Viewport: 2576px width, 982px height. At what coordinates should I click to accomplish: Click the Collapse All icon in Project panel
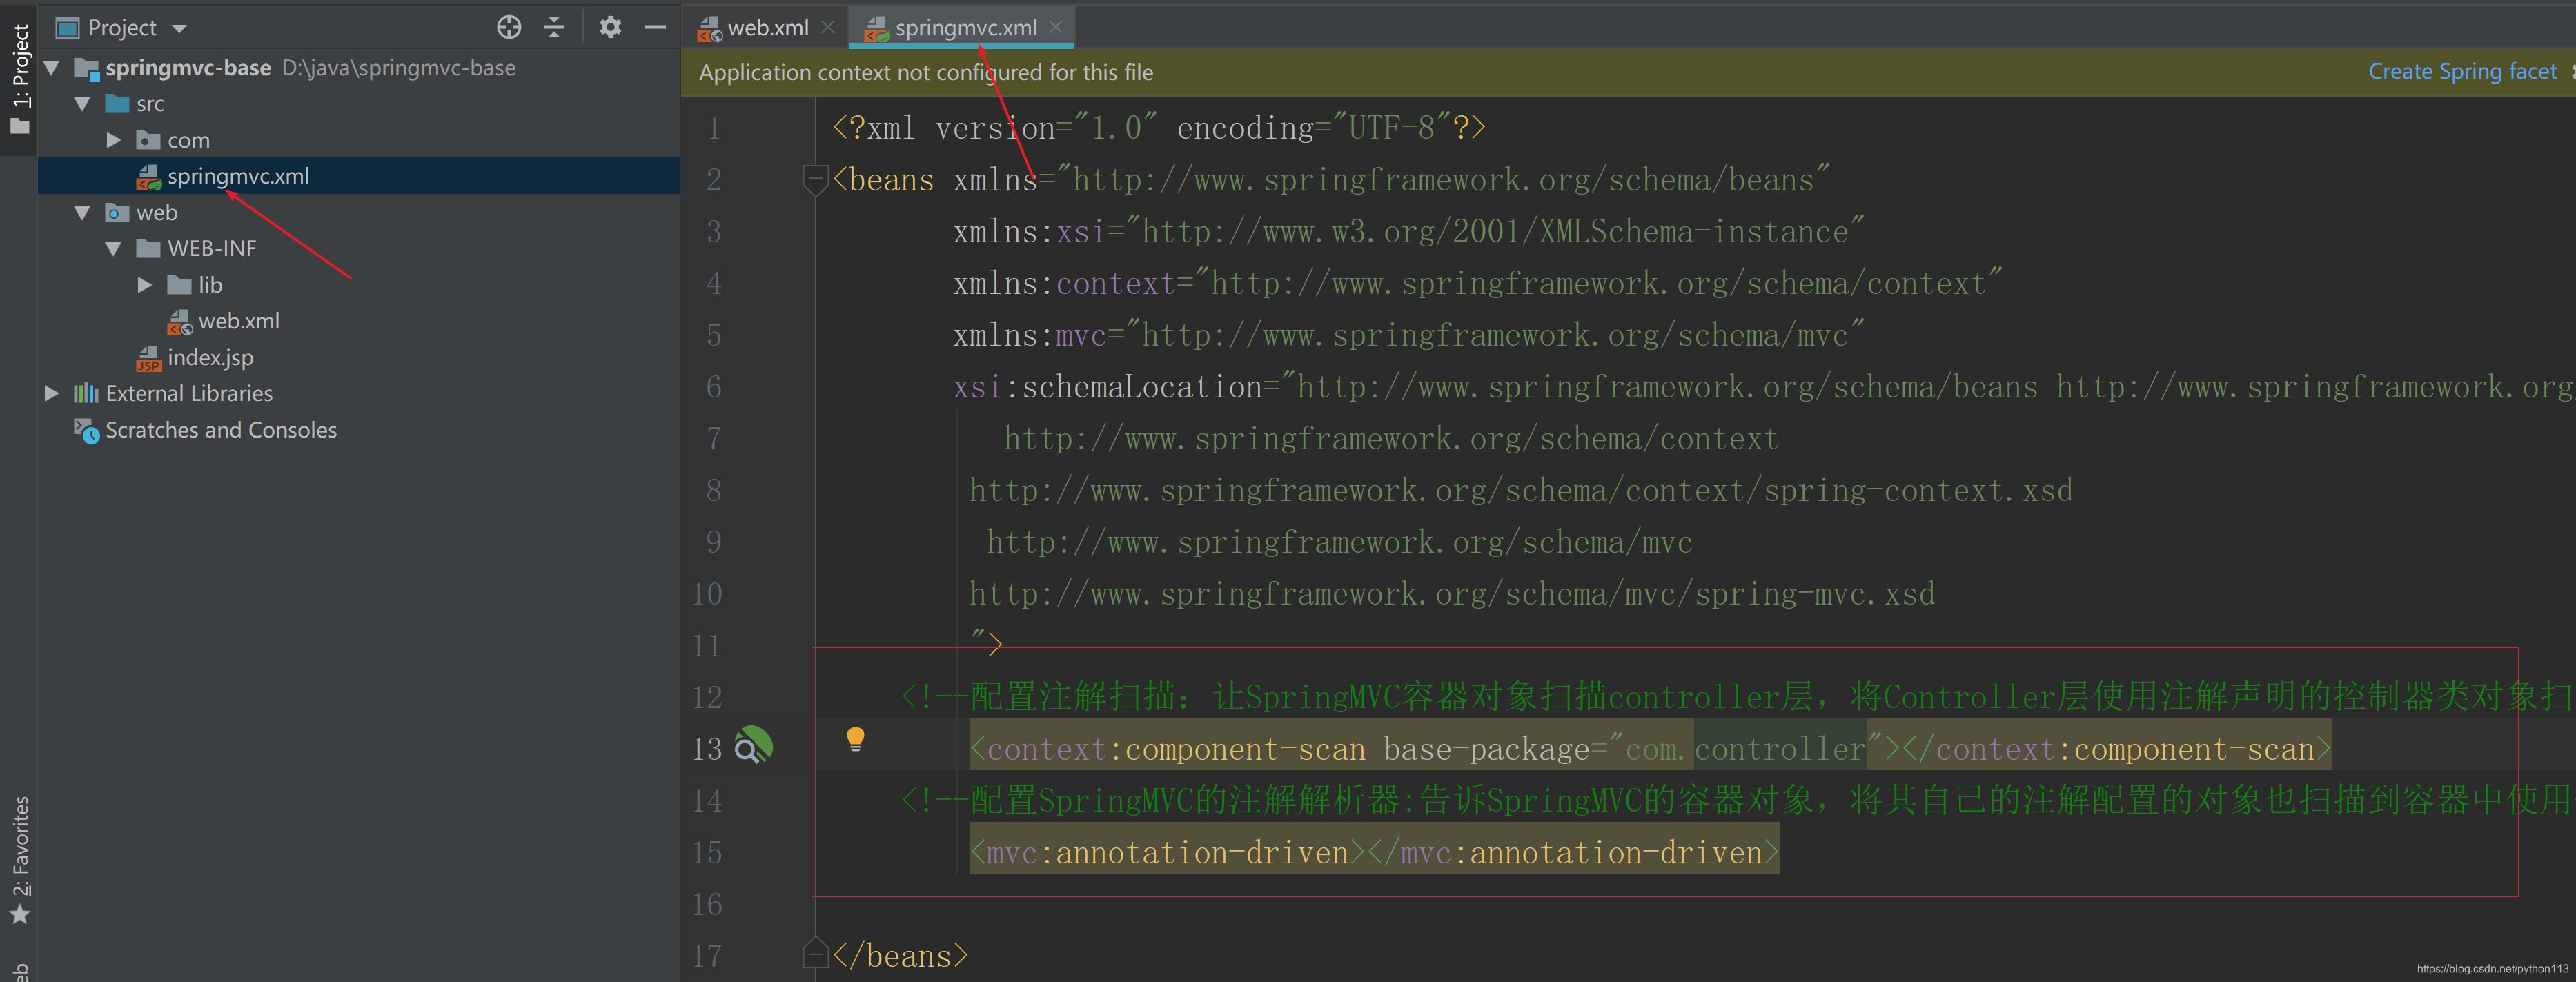(x=554, y=27)
